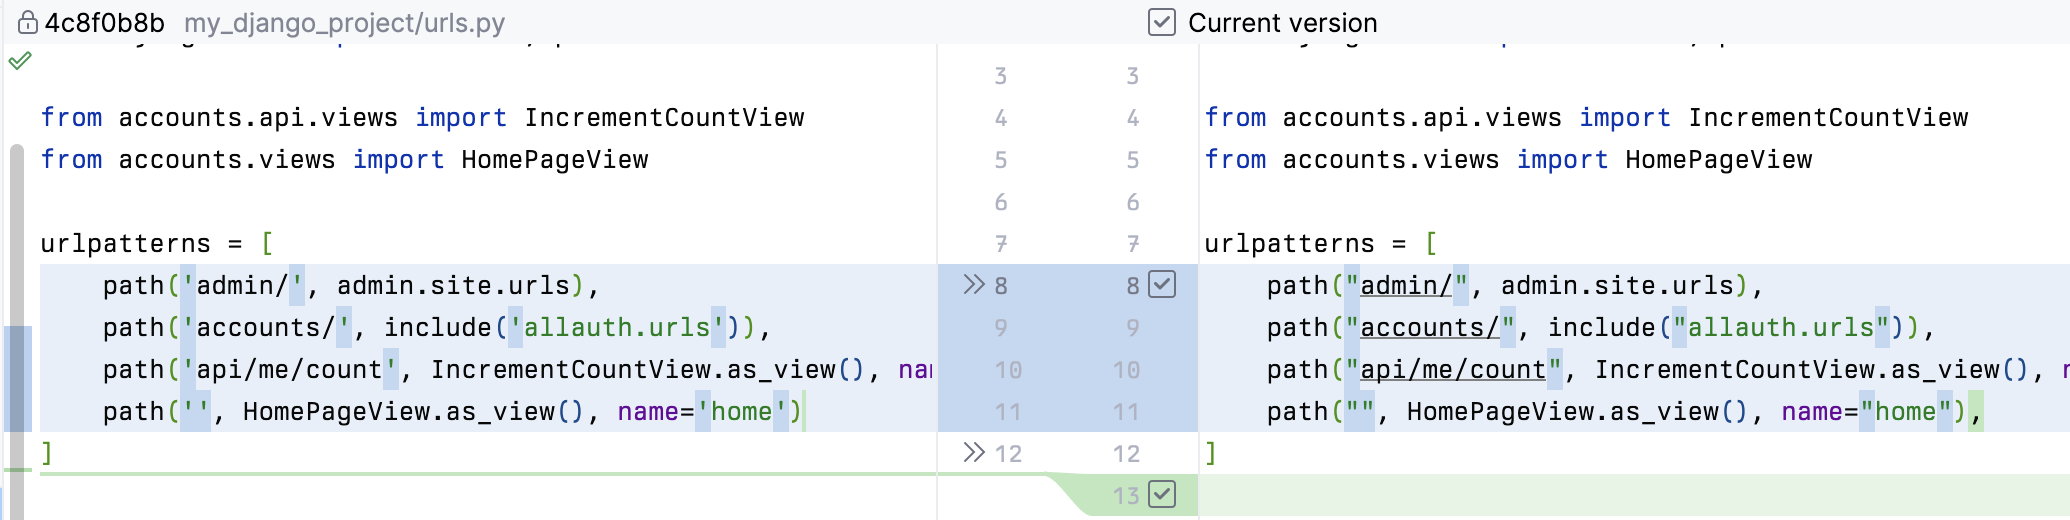Click the my_django_project/urls.py file path
2070x520 pixels.
[x=344, y=22]
